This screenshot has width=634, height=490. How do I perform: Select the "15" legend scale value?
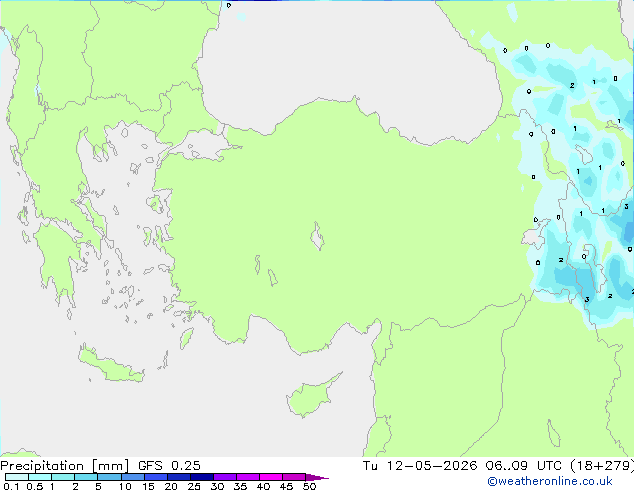[x=148, y=486]
